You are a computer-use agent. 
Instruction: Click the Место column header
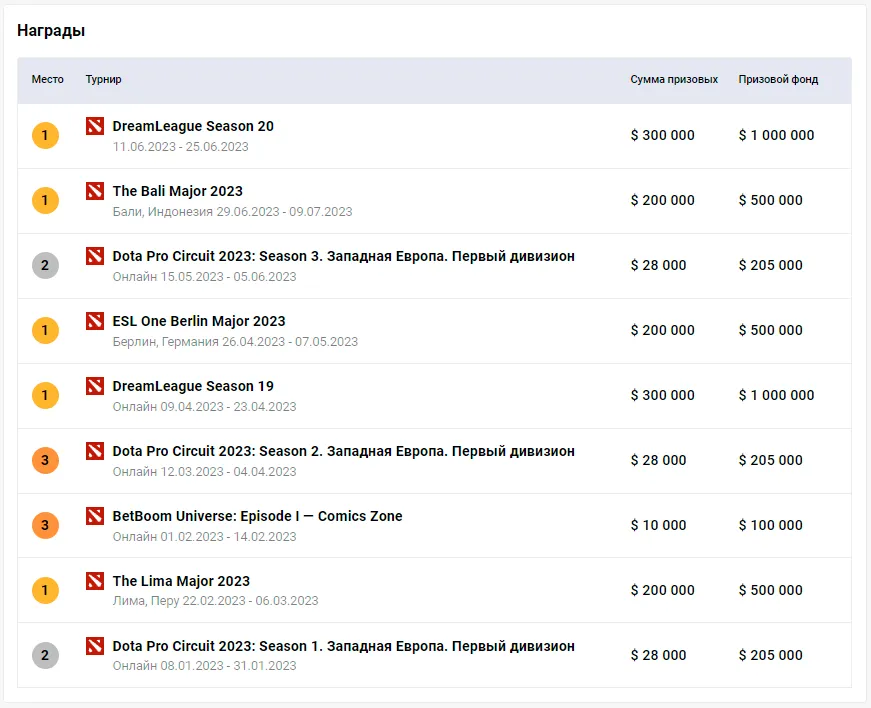coord(48,79)
